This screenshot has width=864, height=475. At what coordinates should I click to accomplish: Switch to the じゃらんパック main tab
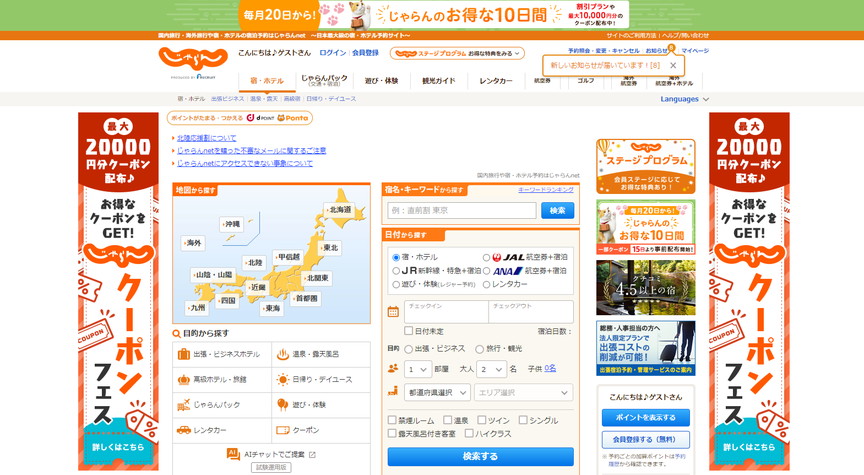[325, 80]
